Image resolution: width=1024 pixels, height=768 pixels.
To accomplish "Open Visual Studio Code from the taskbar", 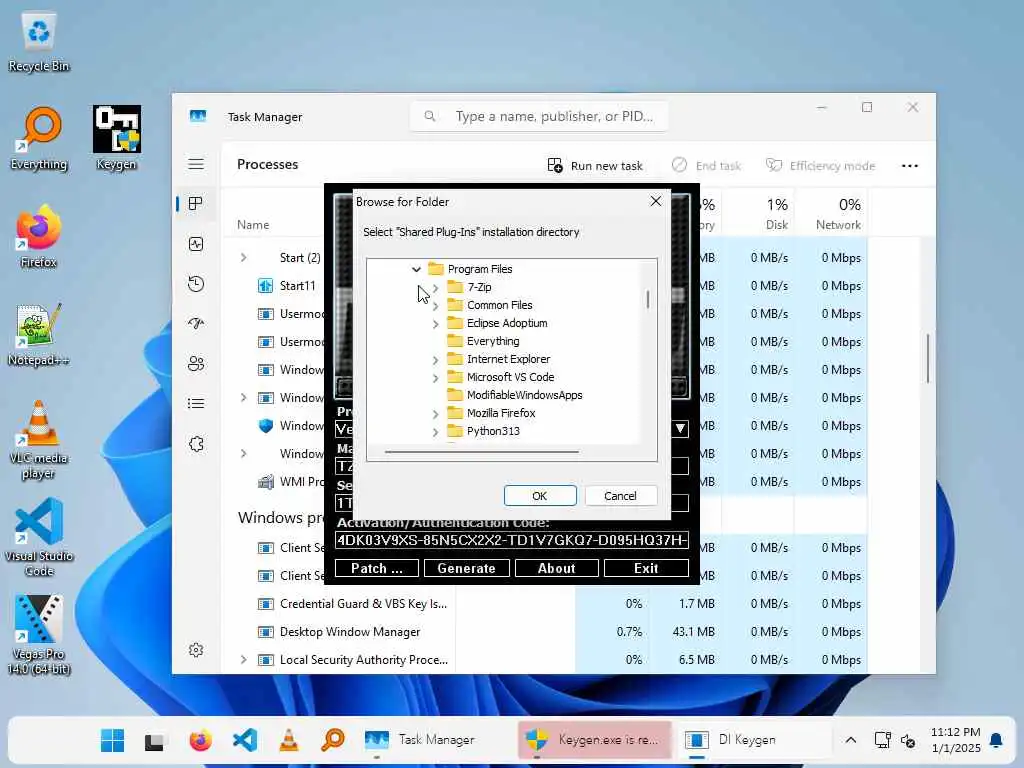I will (x=245, y=740).
